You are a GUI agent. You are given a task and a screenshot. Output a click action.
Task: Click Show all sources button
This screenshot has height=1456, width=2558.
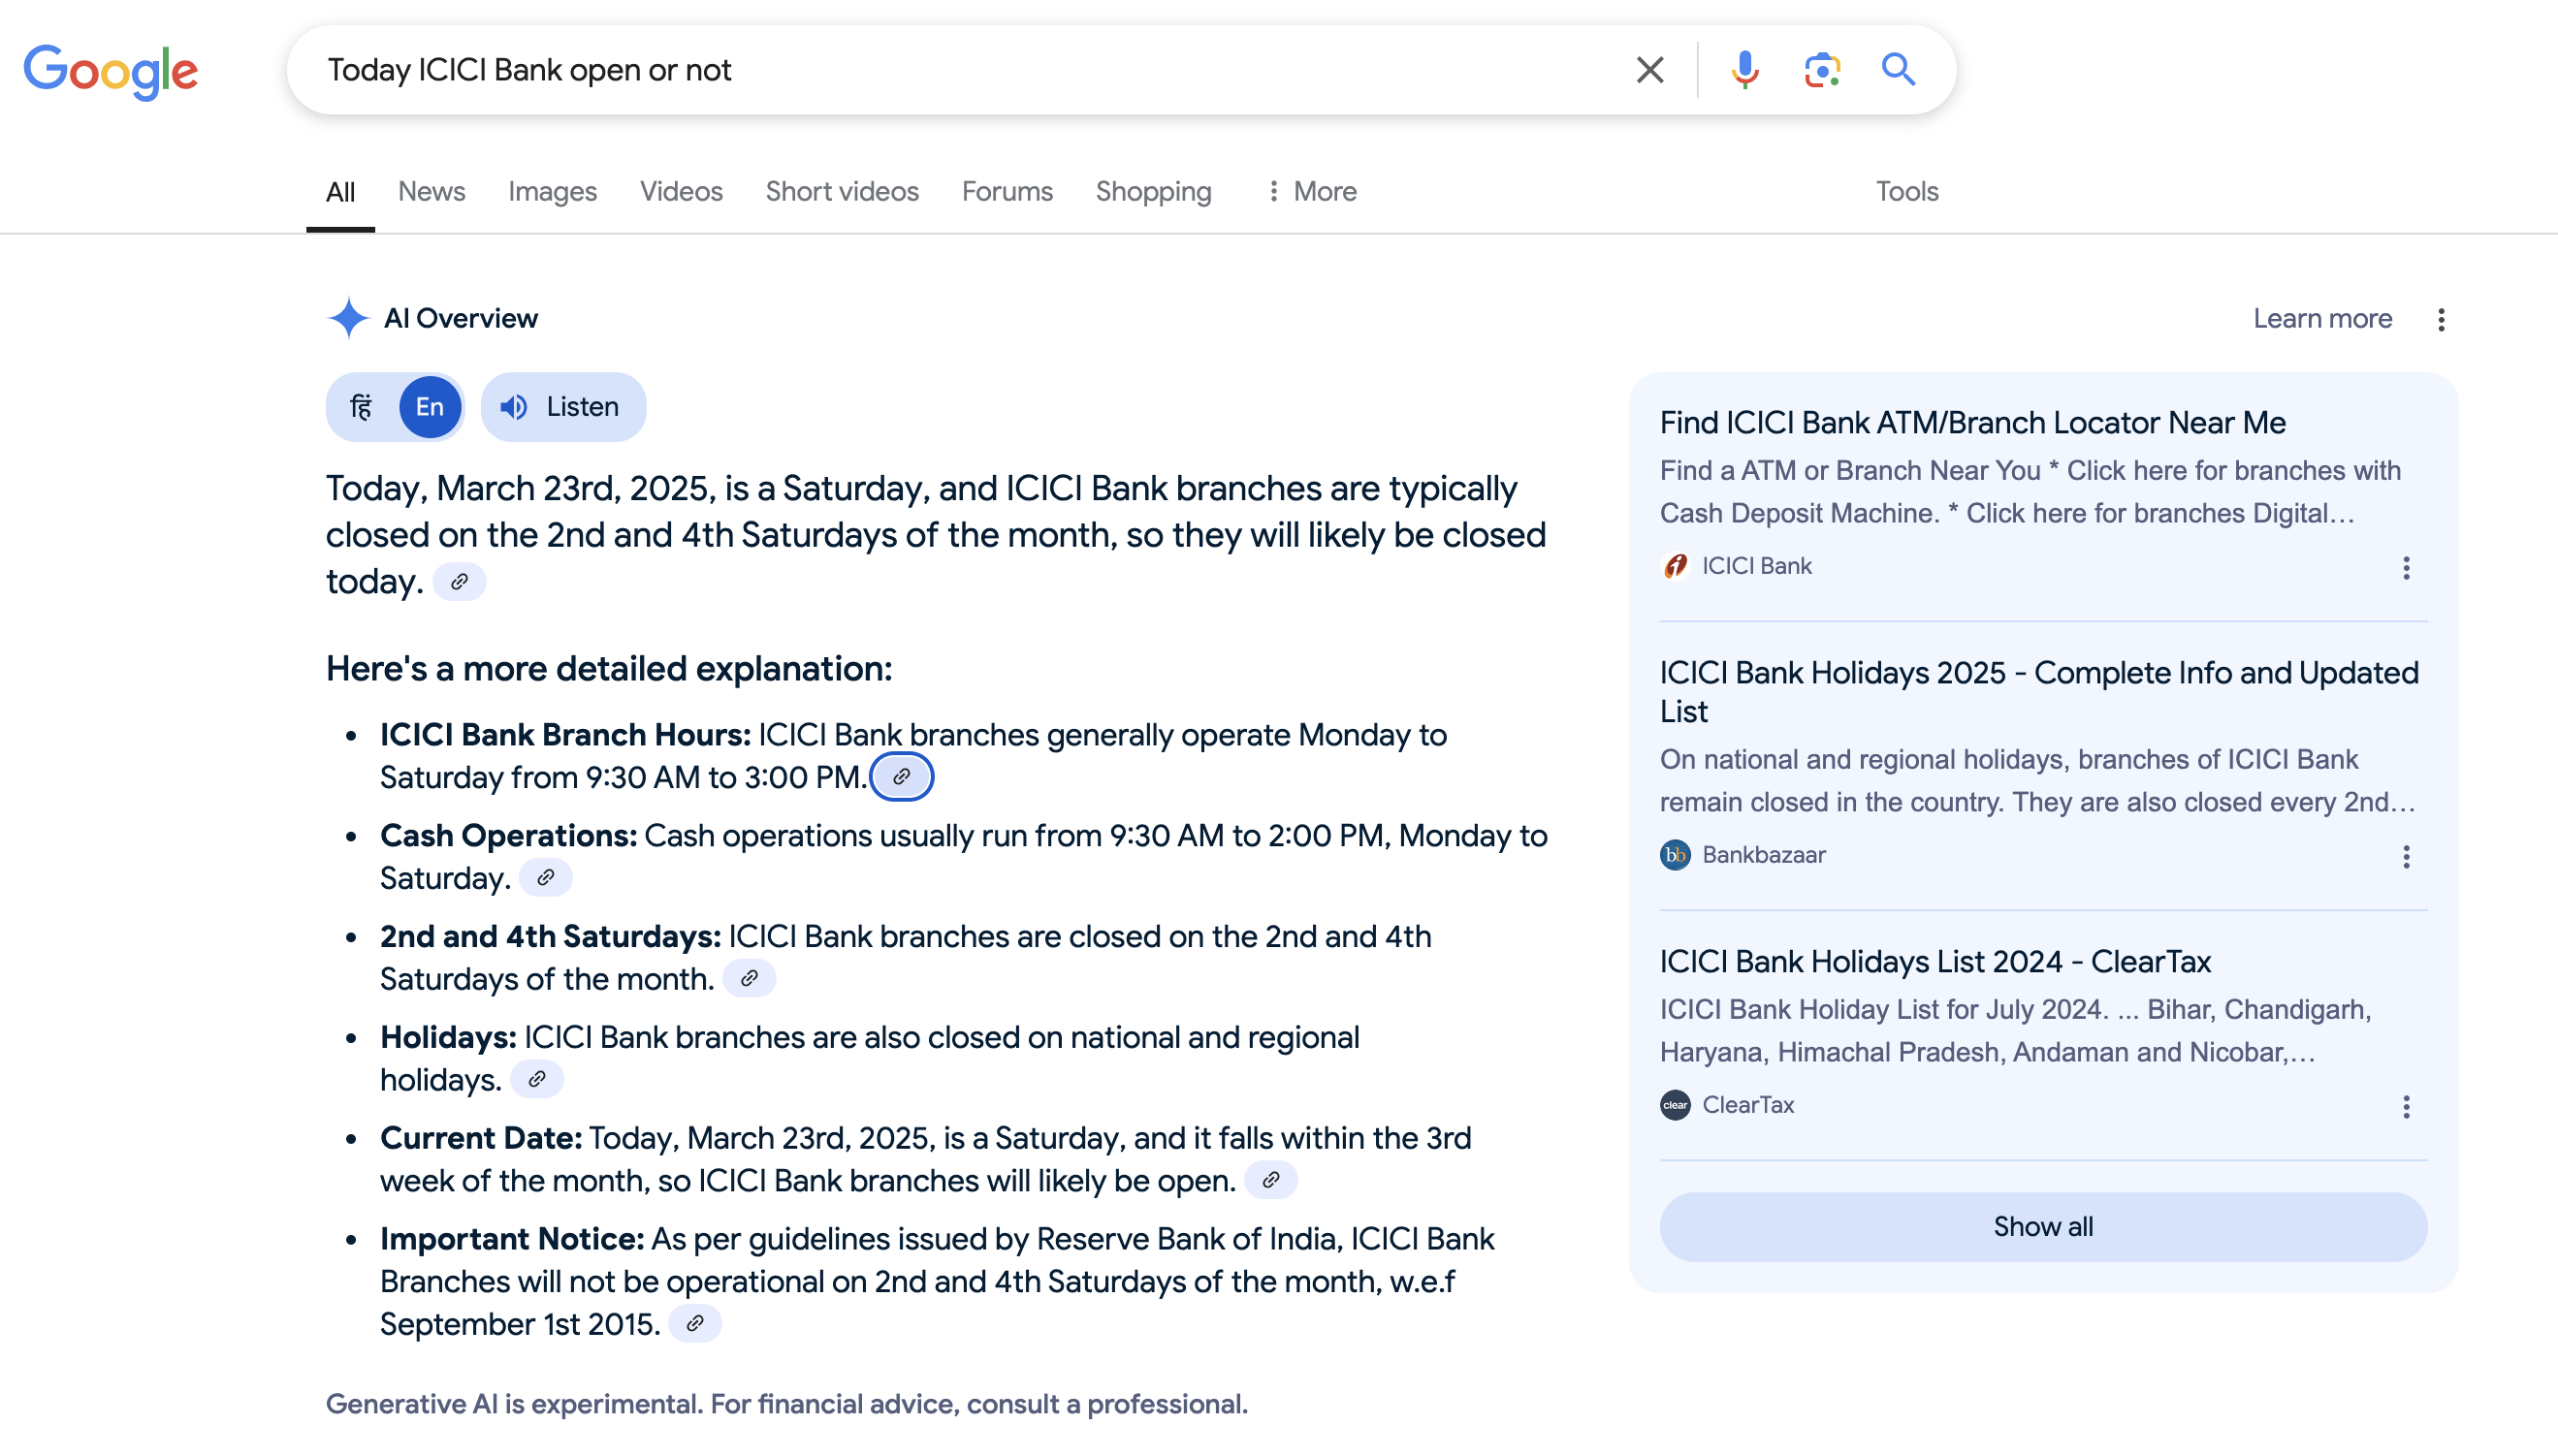2042,1227
